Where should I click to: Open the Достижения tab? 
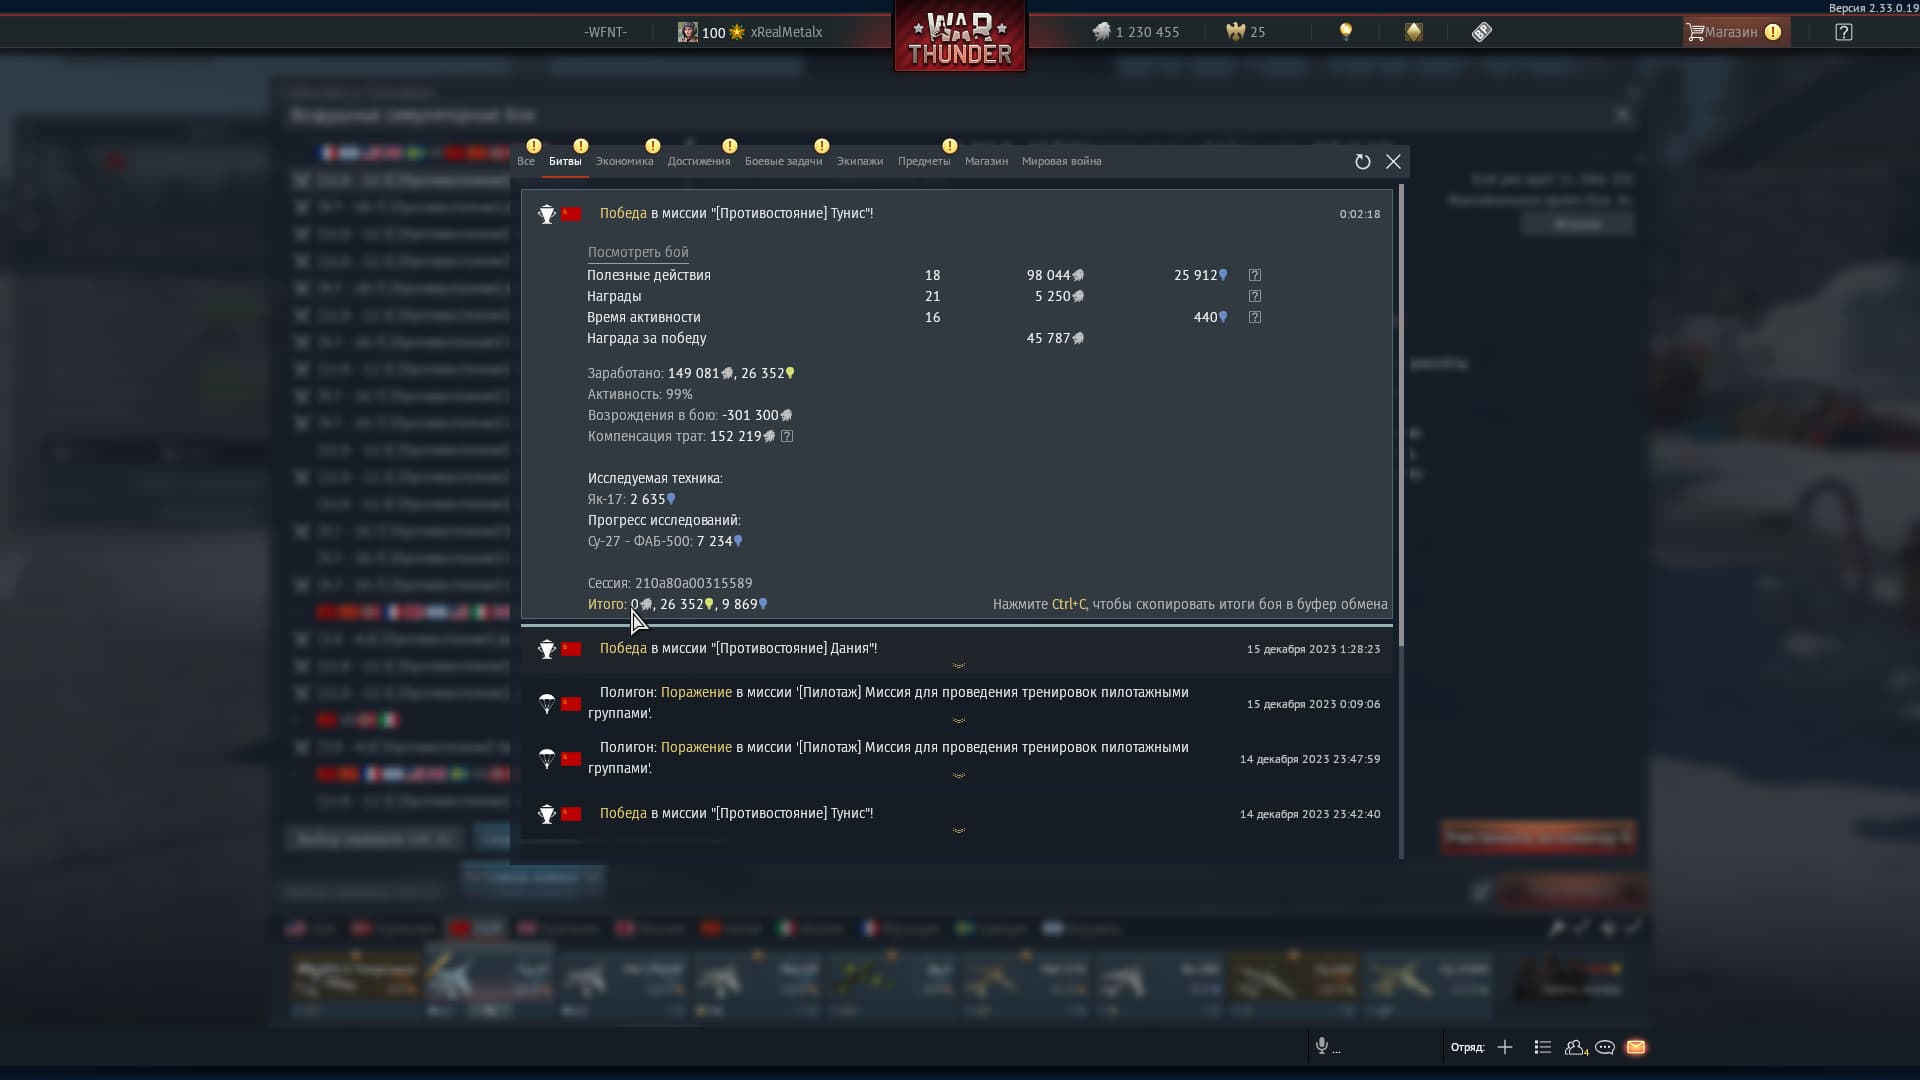coord(699,161)
